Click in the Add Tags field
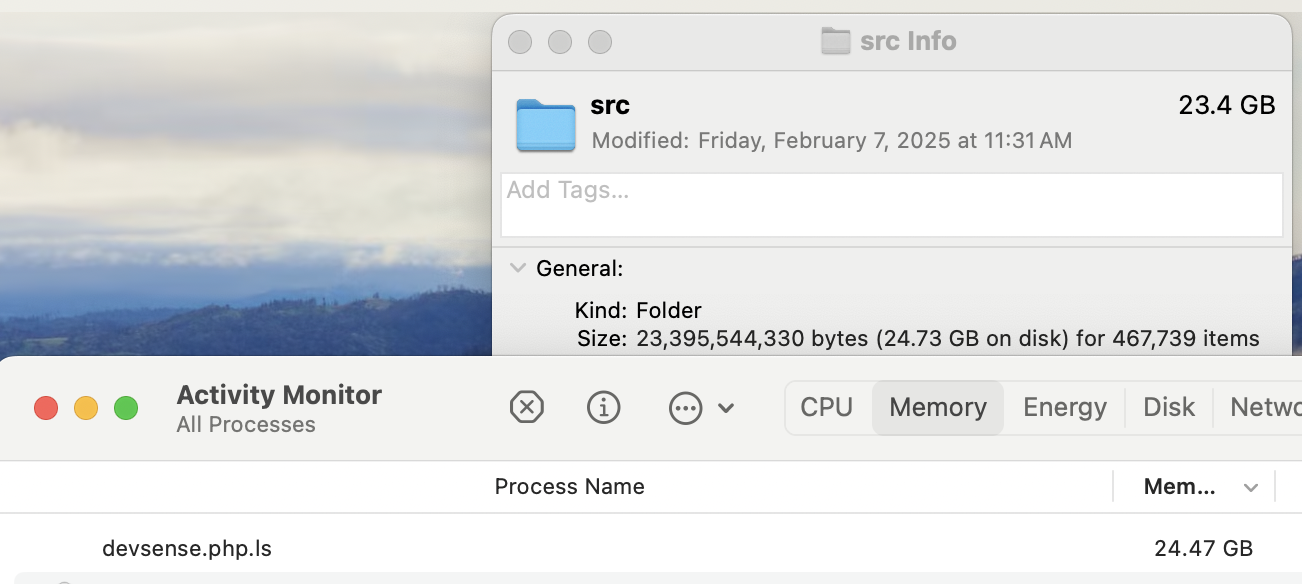The image size is (1302, 584). point(891,205)
